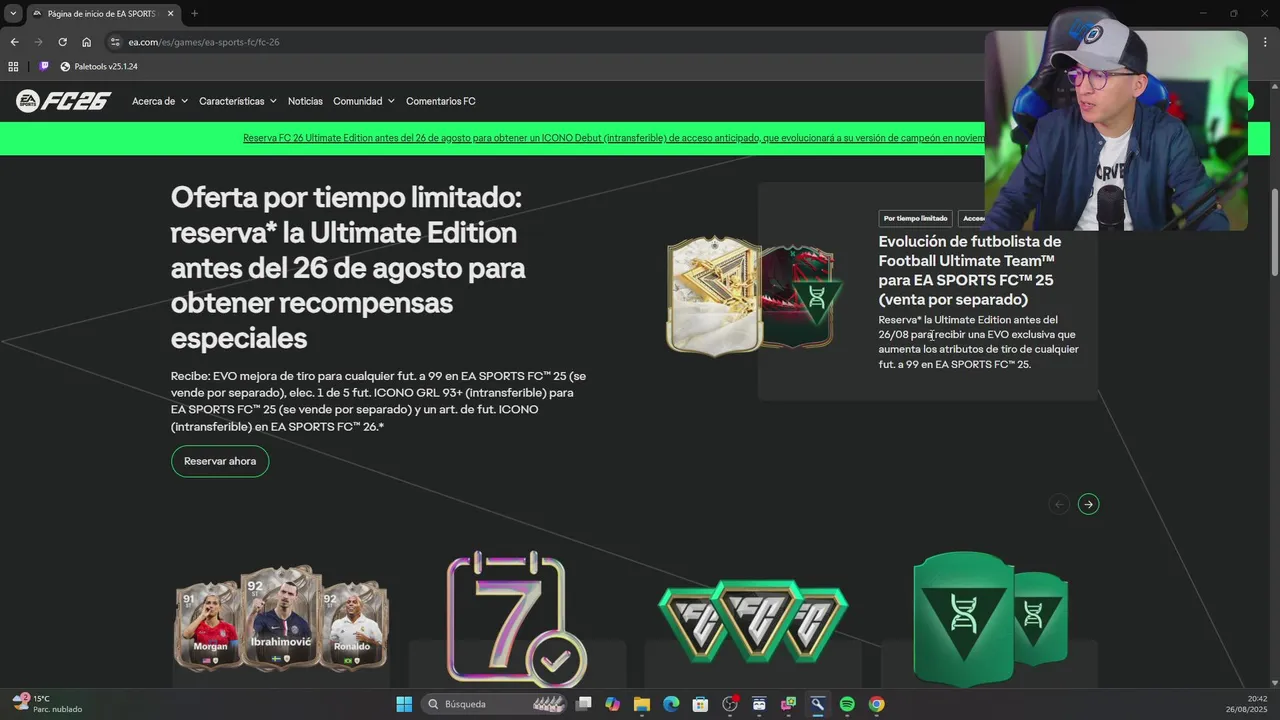Click the main headline Oferta por tiempo limitado
Screen dimensions: 1280x720
coord(348,267)
